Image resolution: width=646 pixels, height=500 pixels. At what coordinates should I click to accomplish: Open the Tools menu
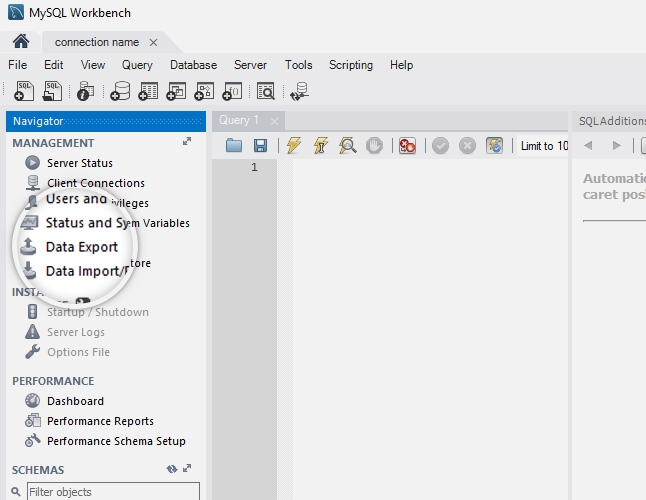pos(298,65)
